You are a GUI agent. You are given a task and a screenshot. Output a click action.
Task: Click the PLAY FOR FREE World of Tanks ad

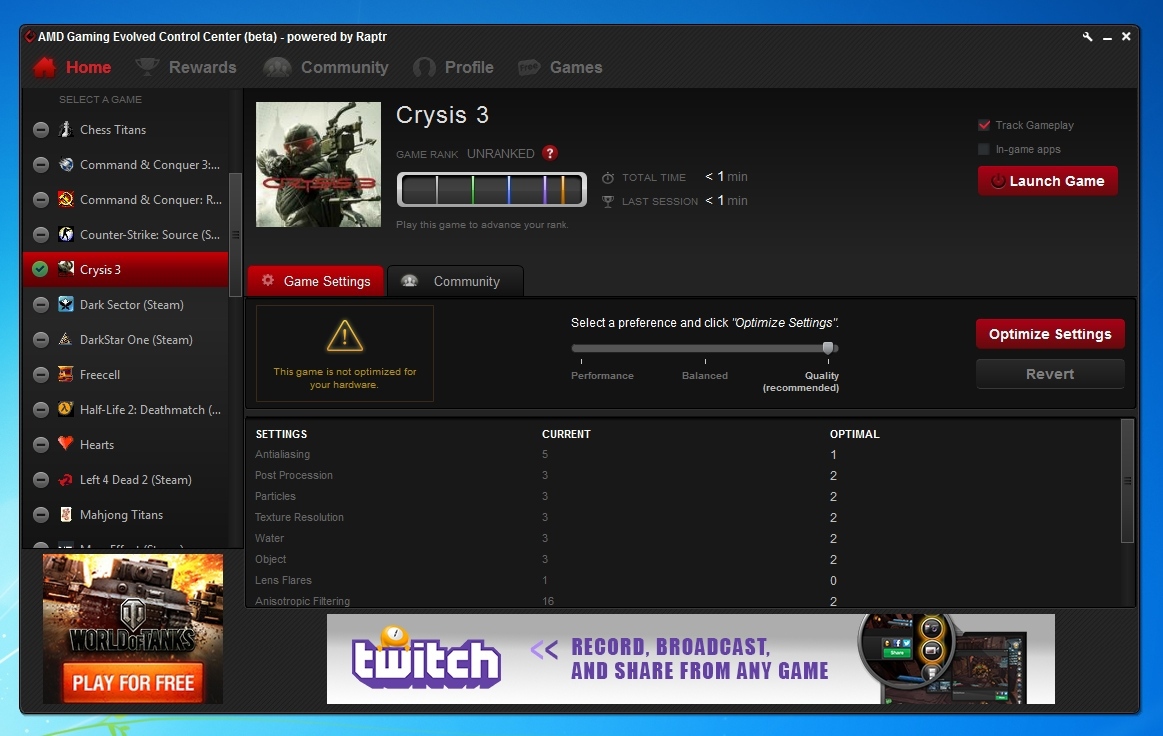[133, 628]
